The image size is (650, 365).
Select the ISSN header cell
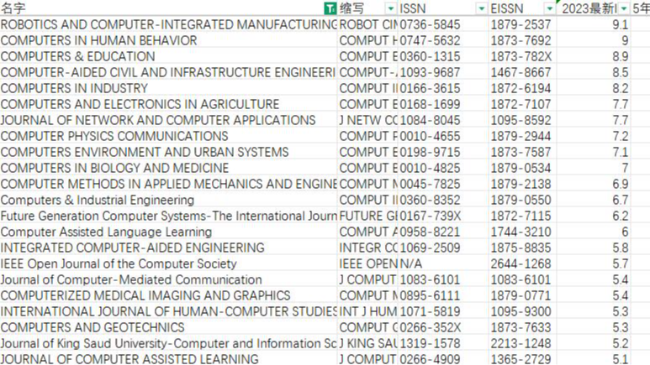click(443, 8)
